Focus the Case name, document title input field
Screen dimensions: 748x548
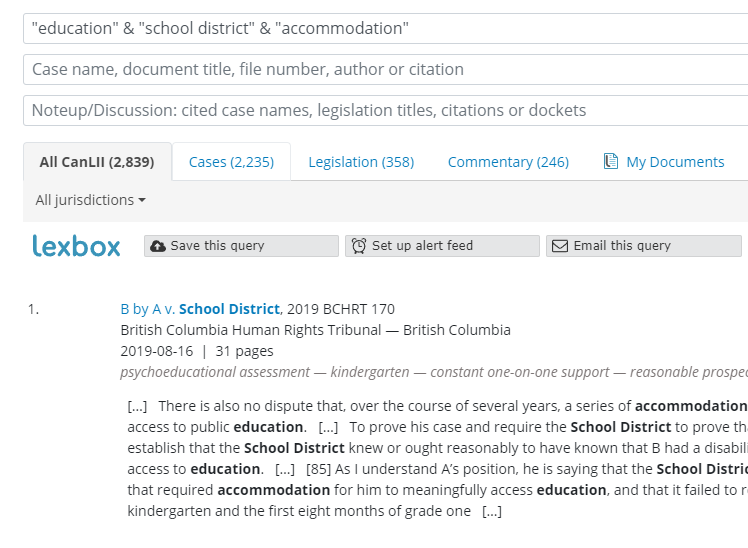(385, 70)
